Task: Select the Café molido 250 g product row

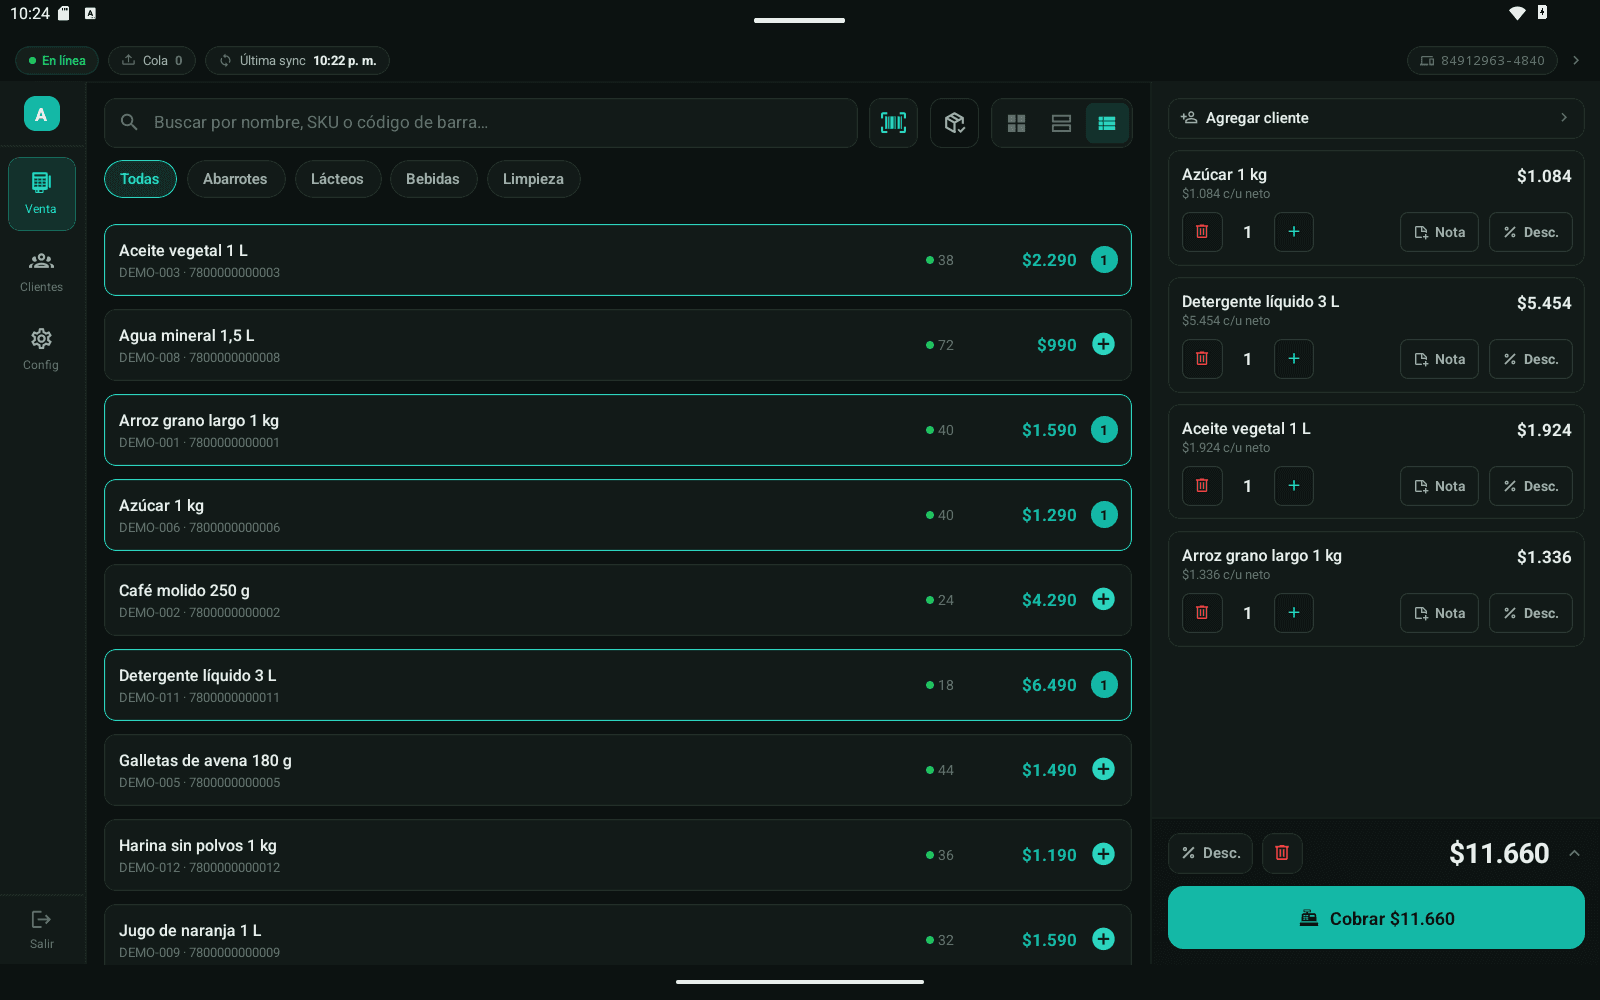Action: click(x=618, y=600)
